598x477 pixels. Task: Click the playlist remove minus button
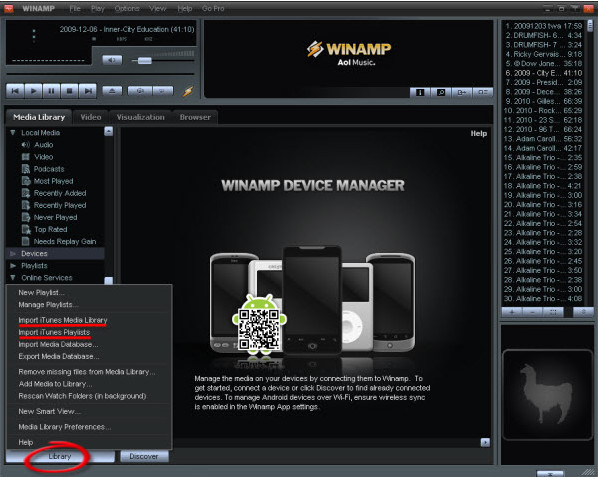click(x=532, y=312)
